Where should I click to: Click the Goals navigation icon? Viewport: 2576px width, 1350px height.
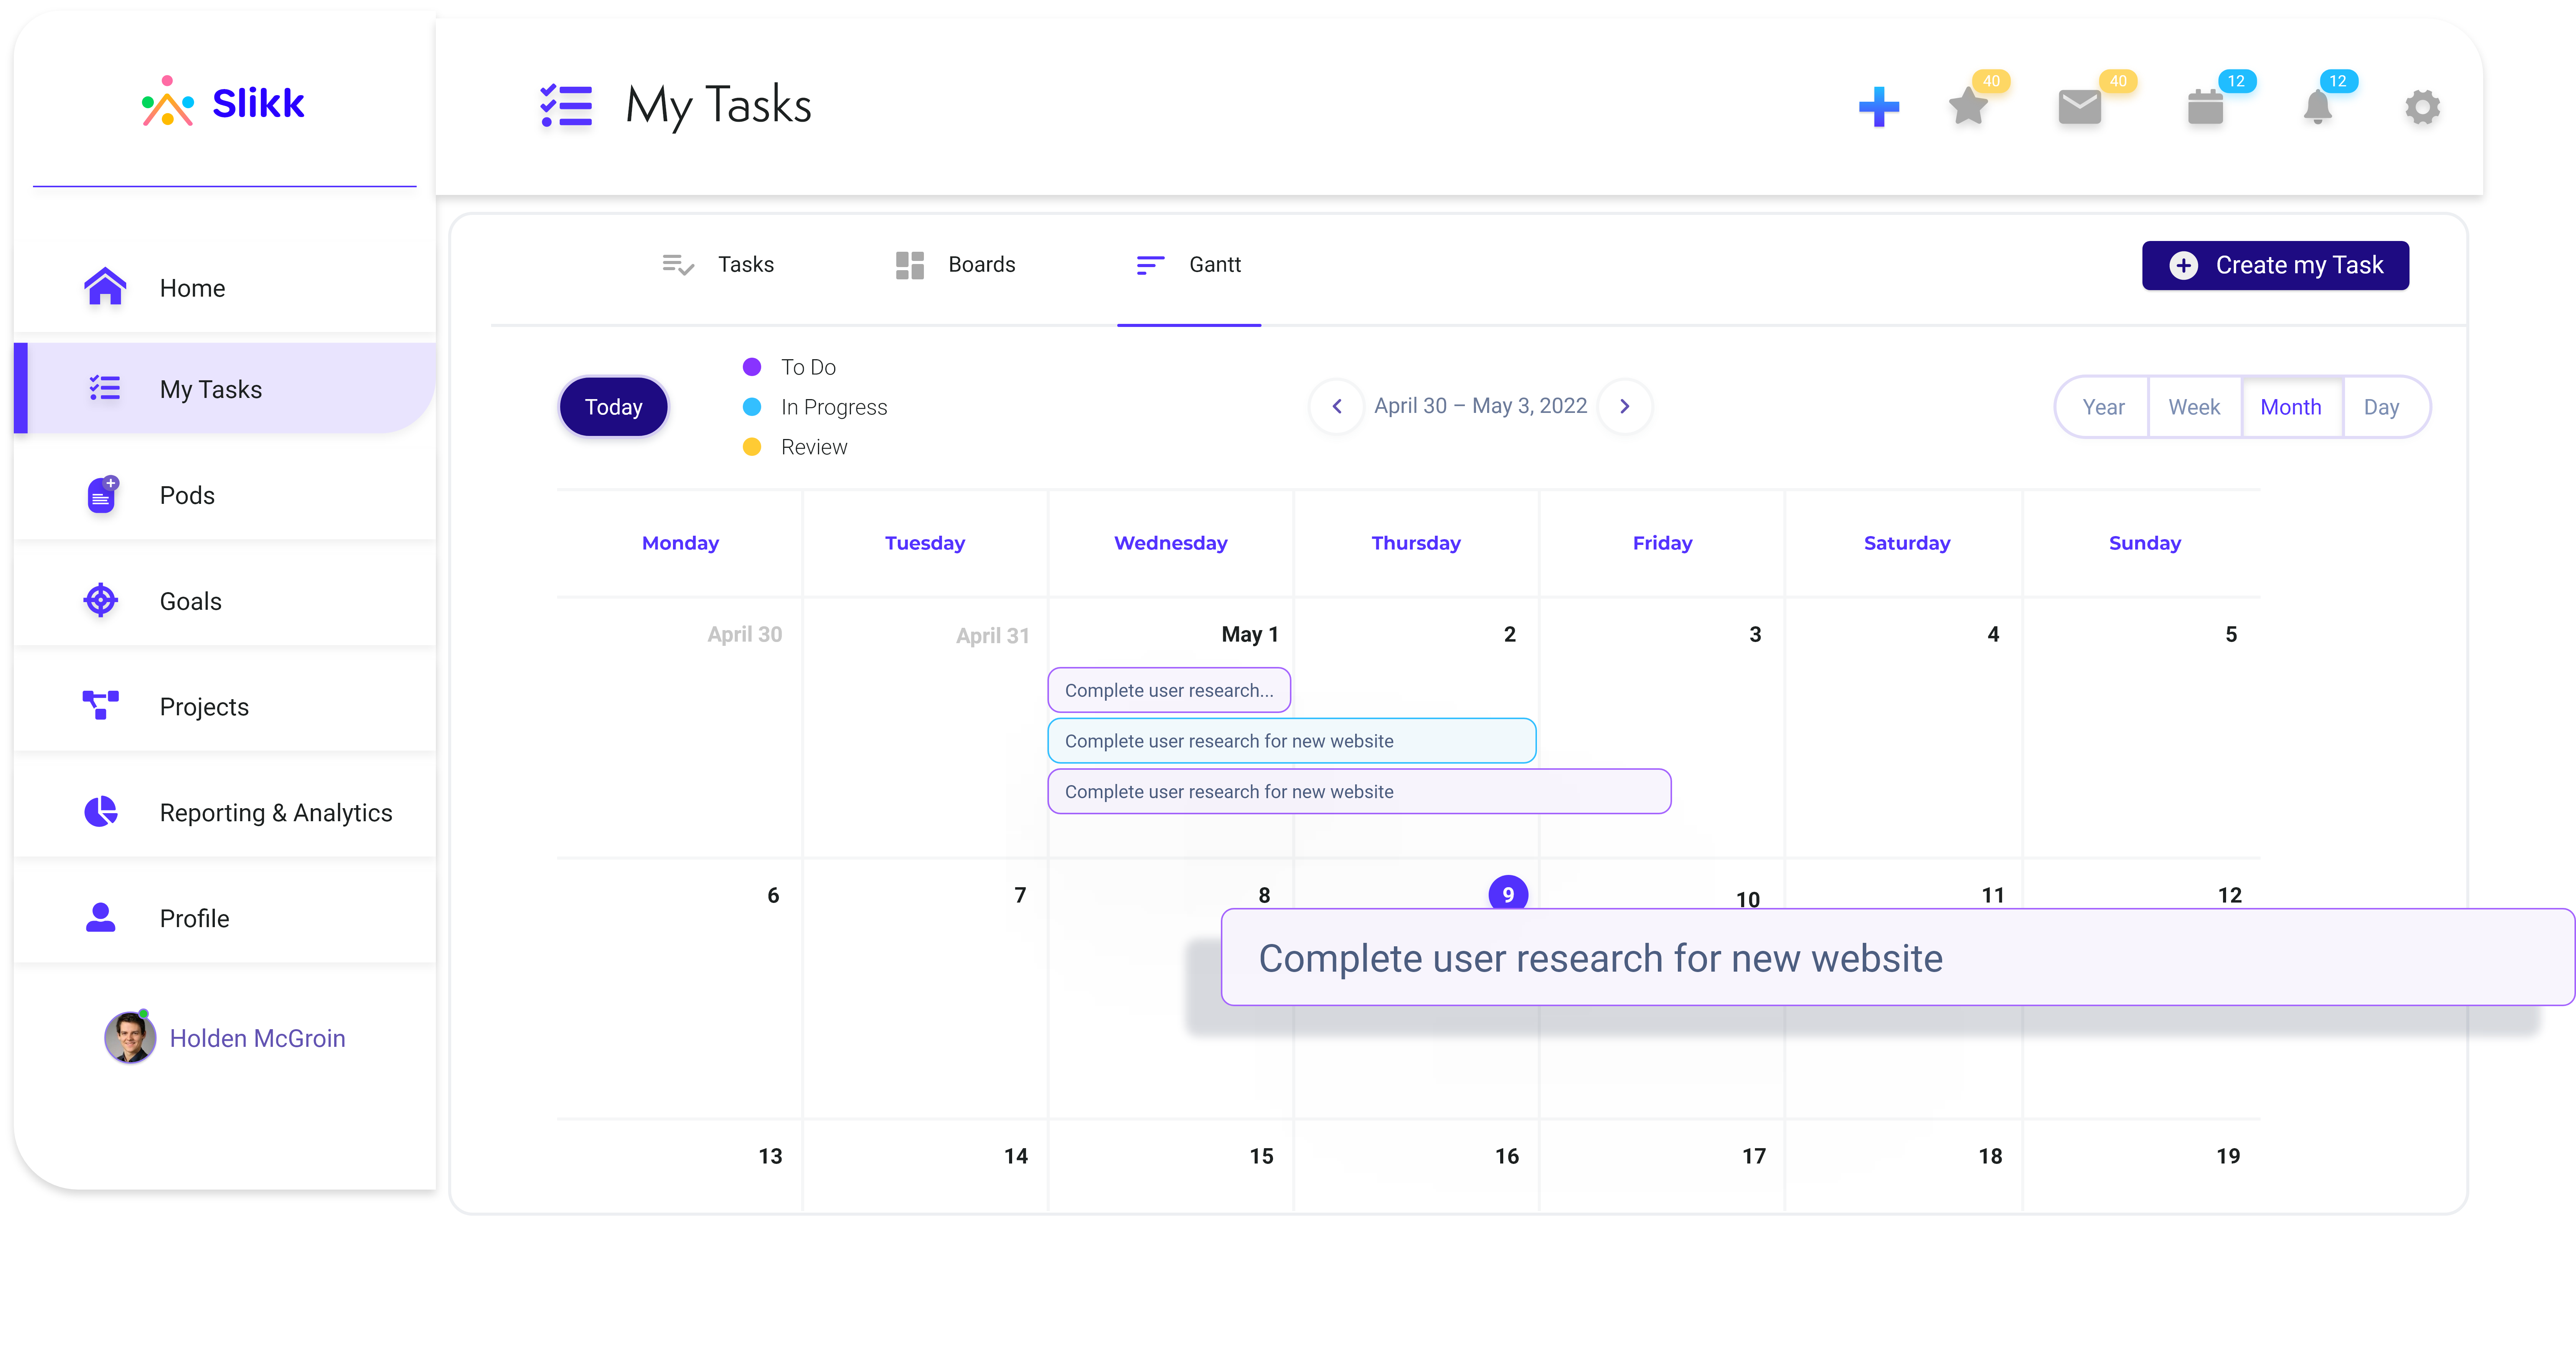coord(101,600)
